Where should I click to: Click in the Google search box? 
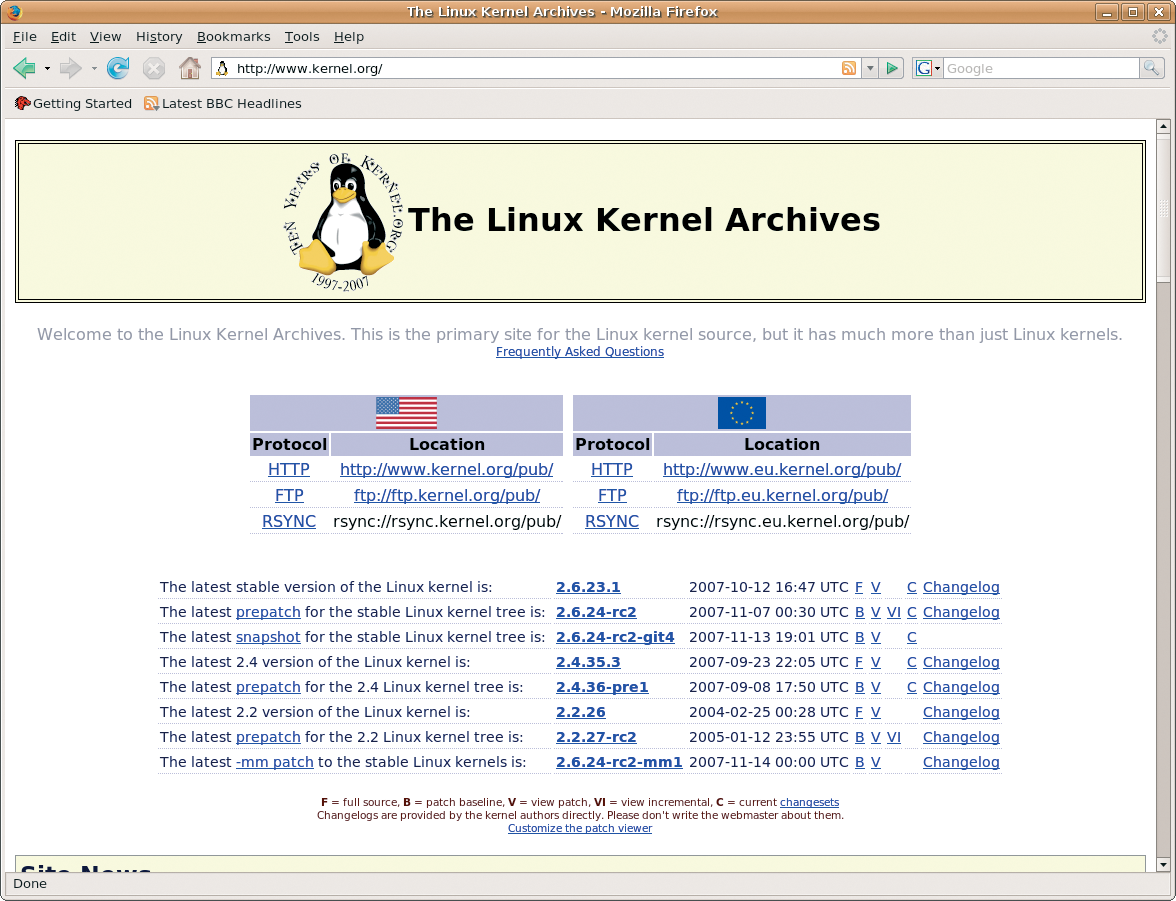[x=1041, y=68]
